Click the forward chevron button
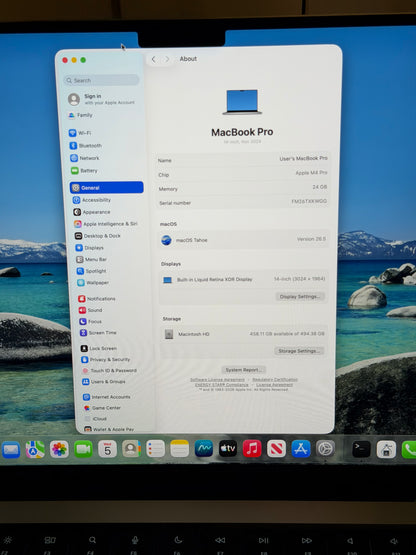 [x=167, y=59]
